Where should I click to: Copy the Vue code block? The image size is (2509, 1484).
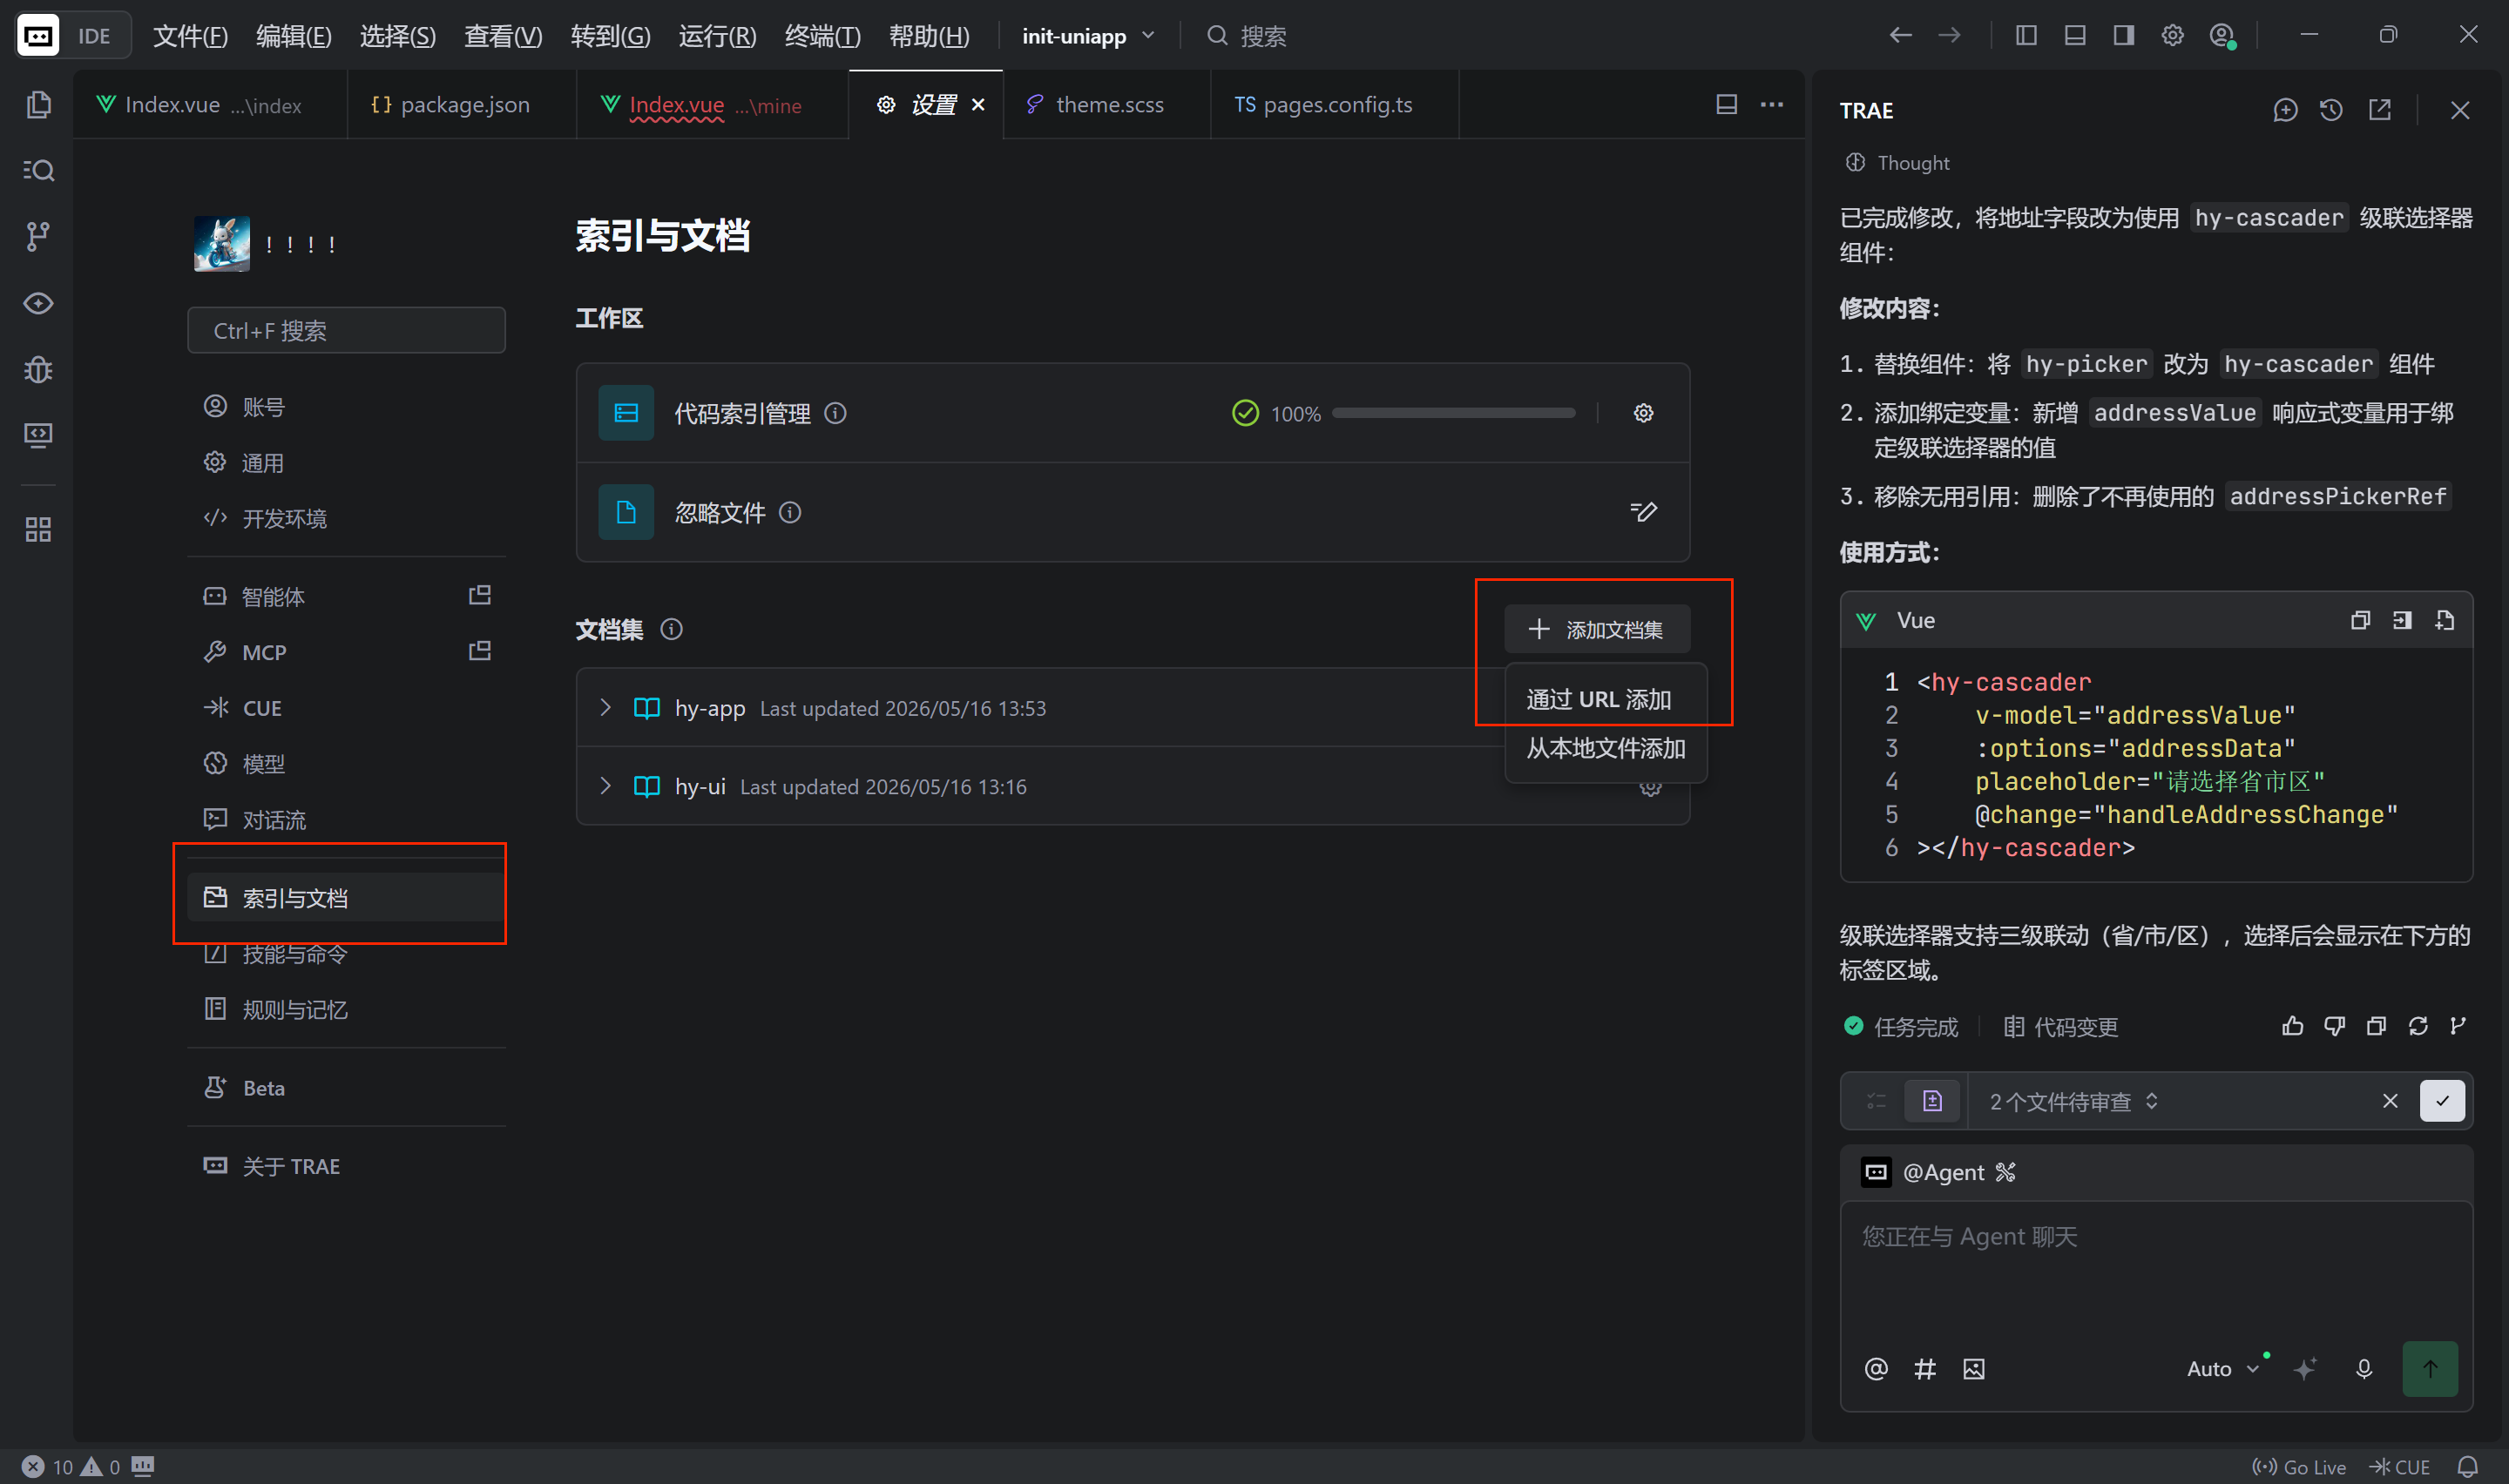tap(2360, 620)
